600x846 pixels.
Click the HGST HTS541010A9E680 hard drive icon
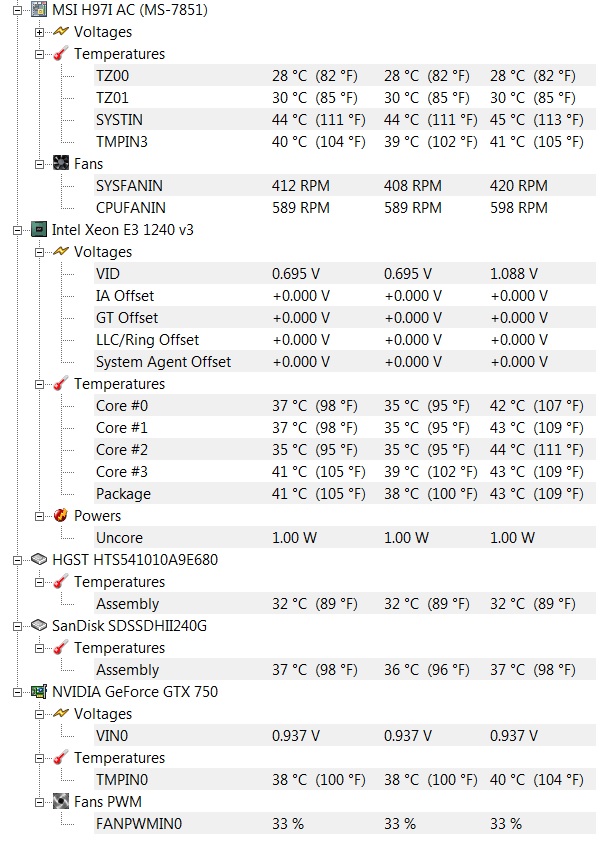point(39,560)
